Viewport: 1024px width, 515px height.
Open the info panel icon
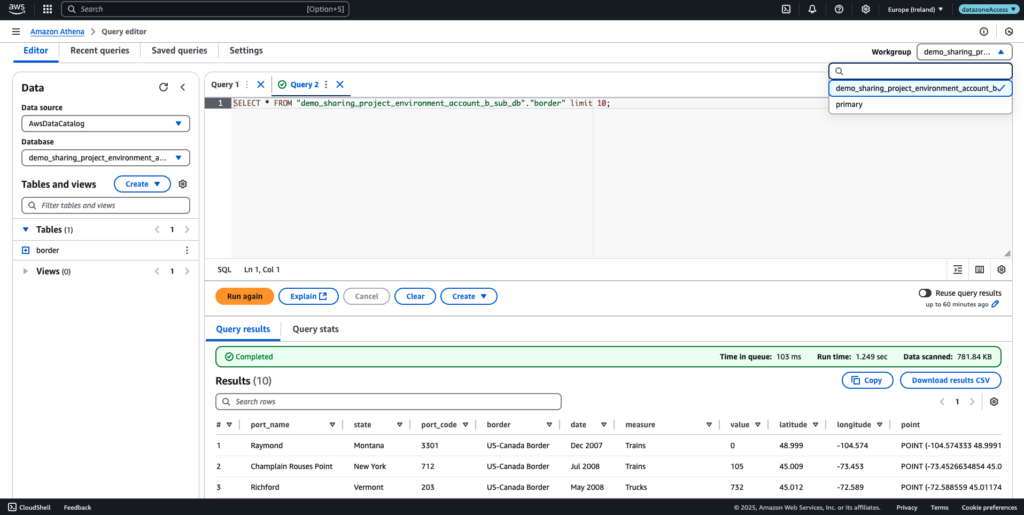[x=984, y=31]
